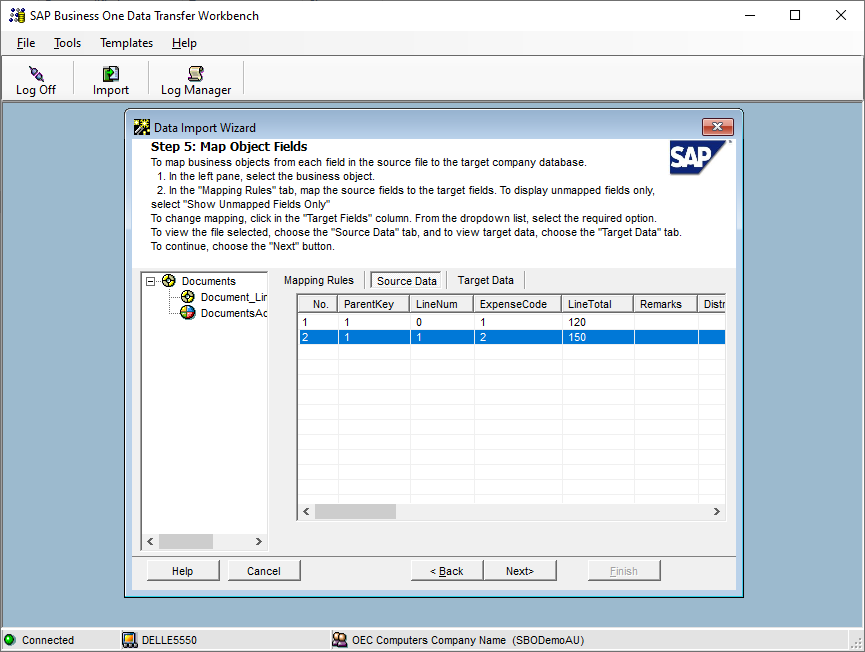Image resolution: width=865 pixels, height=652 pixels.
Task: Click the LineNum column header
Action: tap(441, 304)
